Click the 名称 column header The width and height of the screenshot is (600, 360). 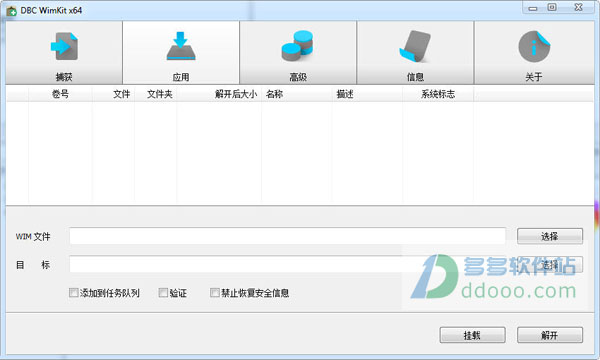coord(297,94)
